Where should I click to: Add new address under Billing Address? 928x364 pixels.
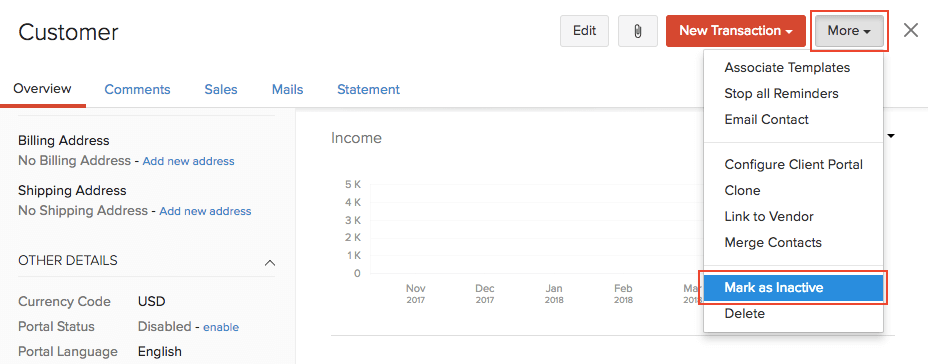[188, 161]
